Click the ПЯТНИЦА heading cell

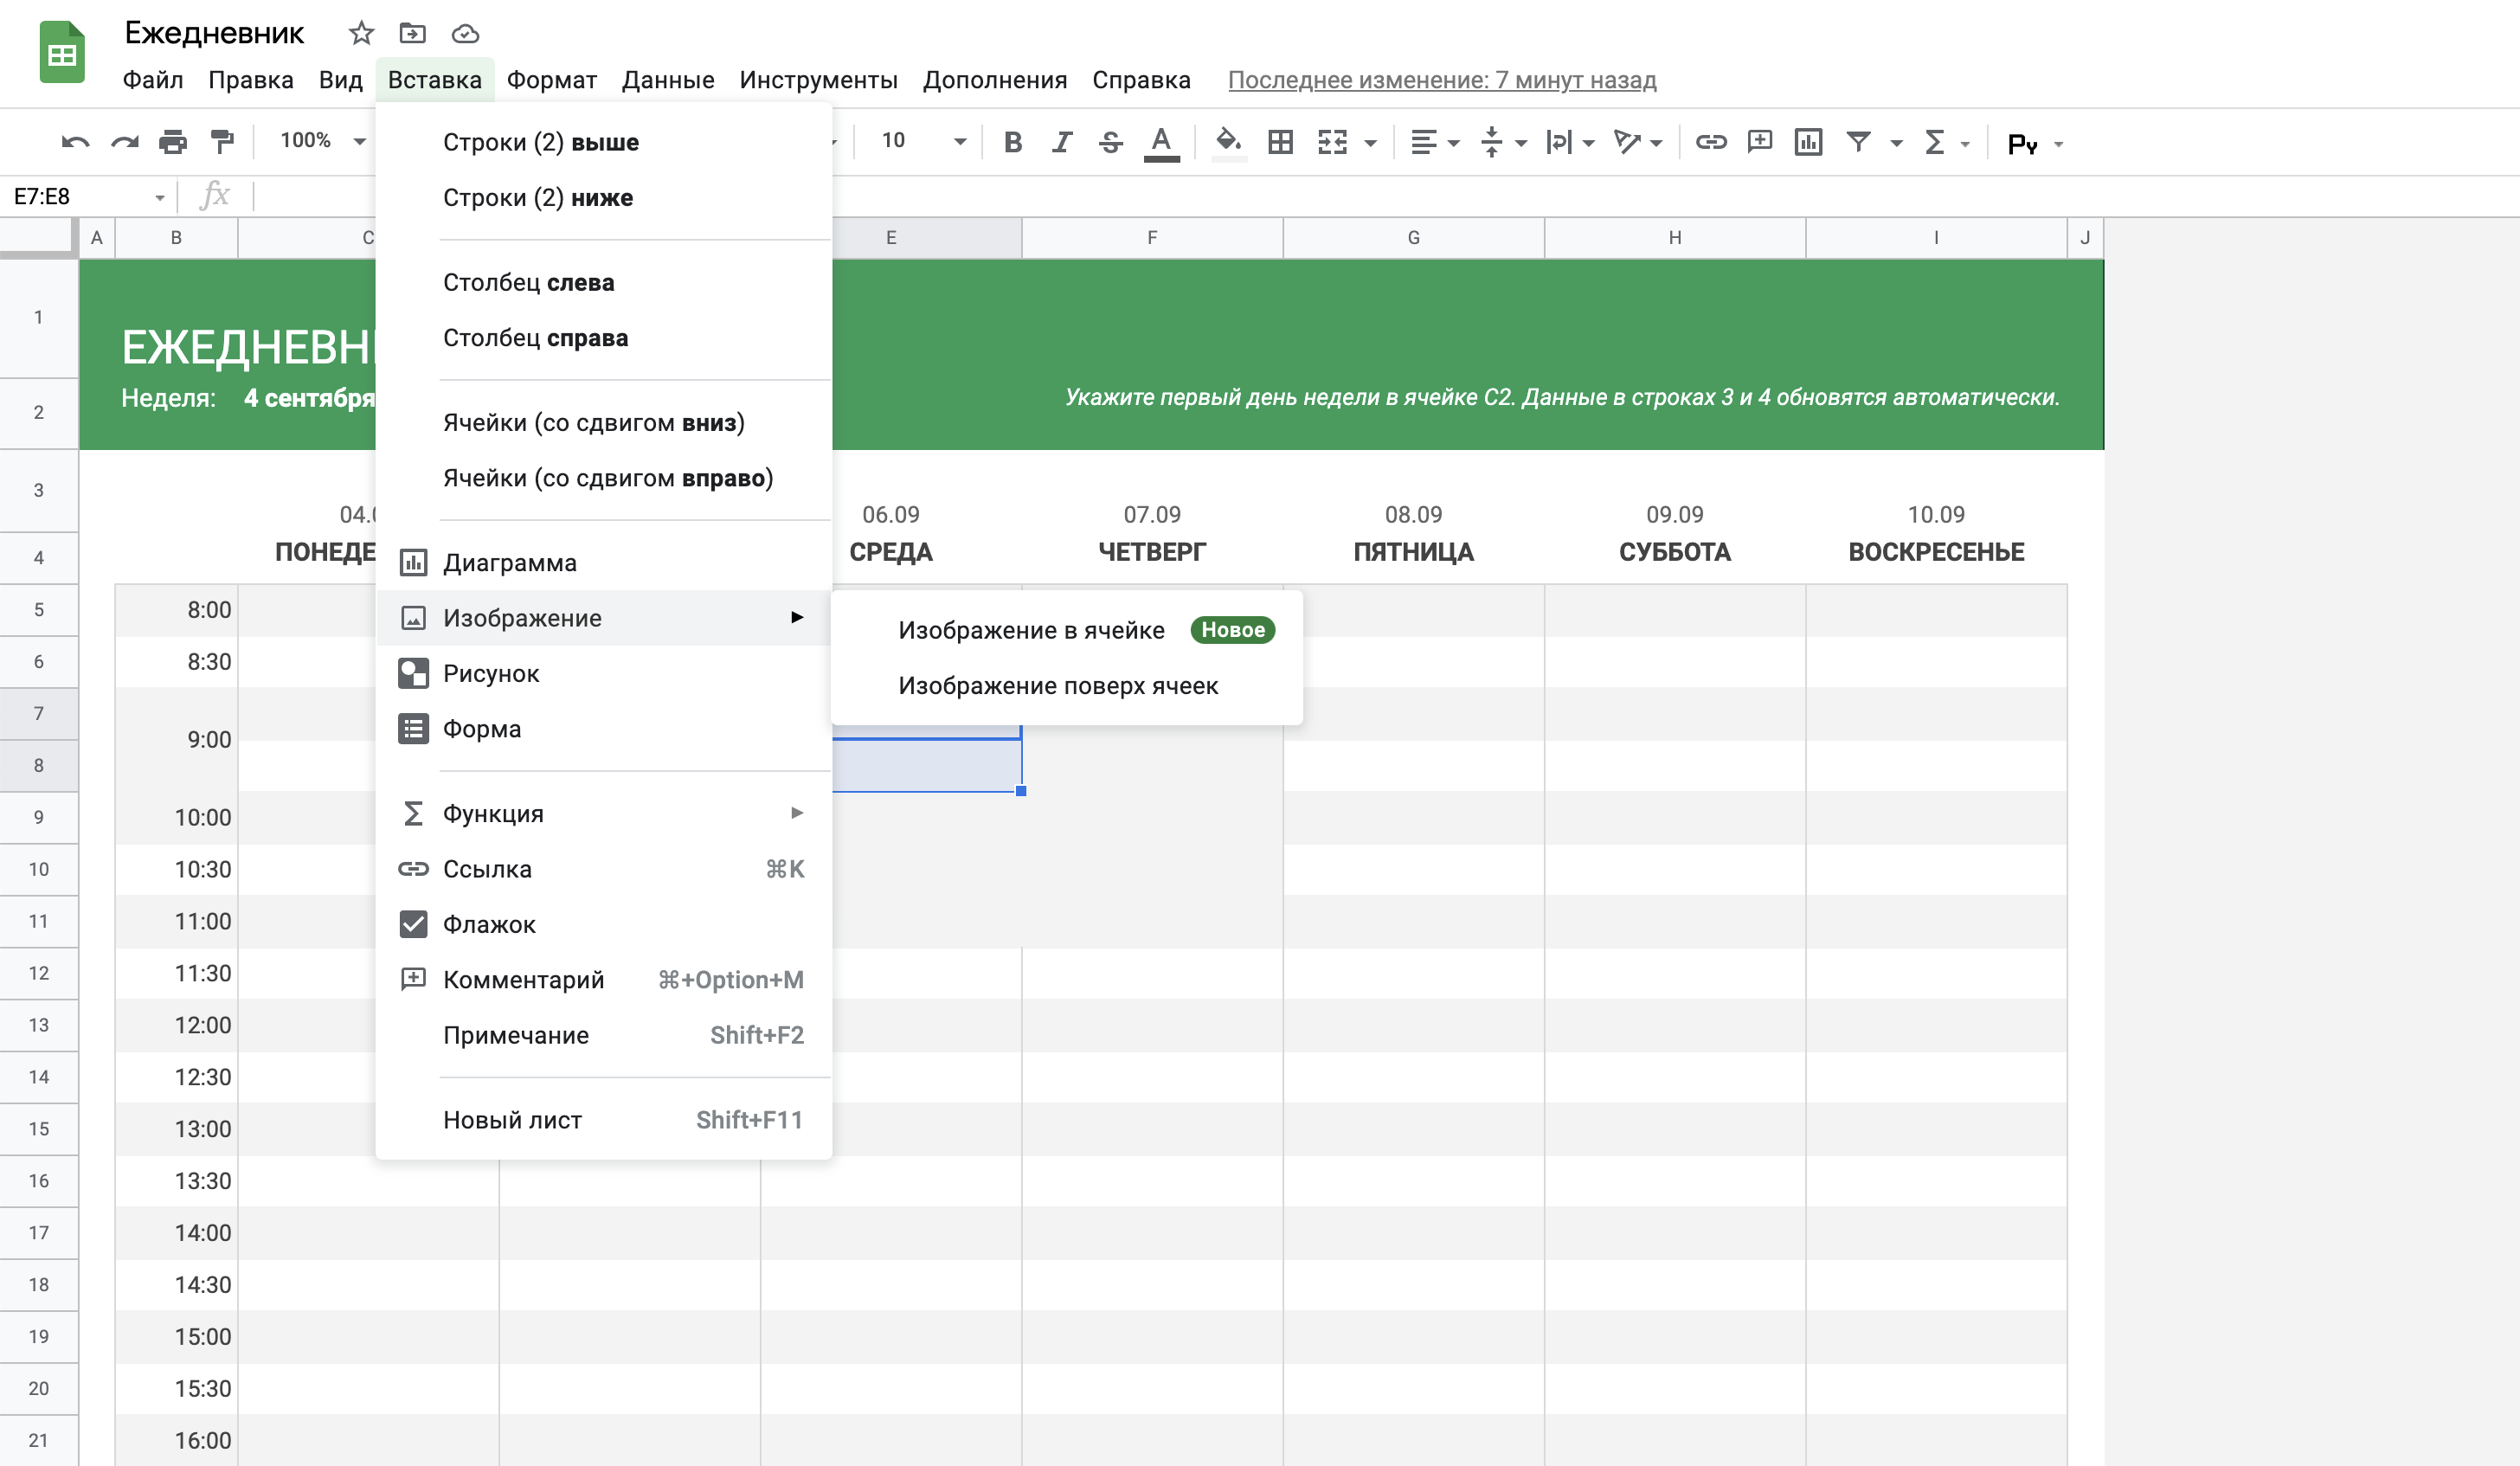(1413, 552)
